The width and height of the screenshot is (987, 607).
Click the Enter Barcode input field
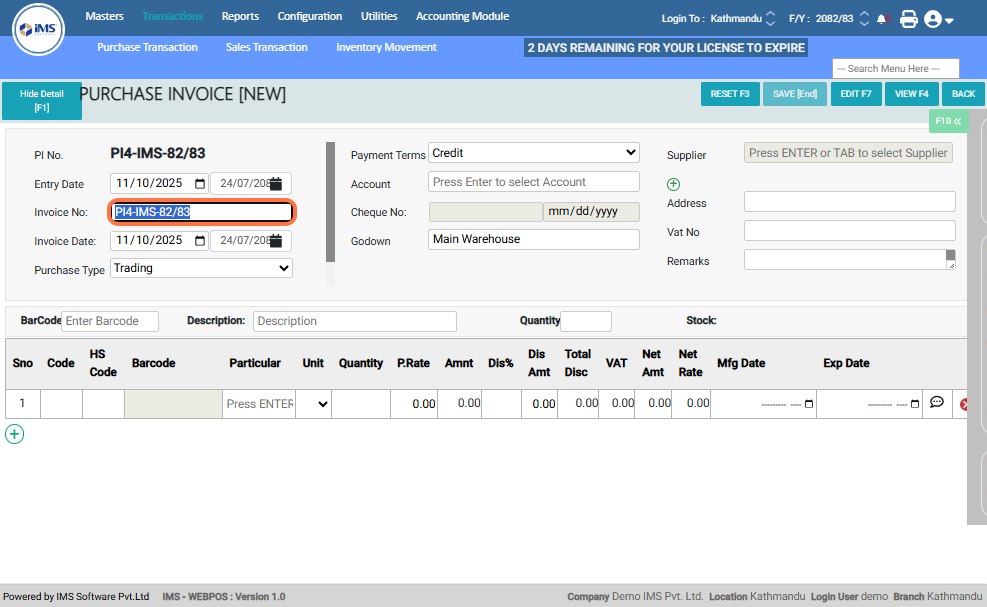tap(110, 321)
